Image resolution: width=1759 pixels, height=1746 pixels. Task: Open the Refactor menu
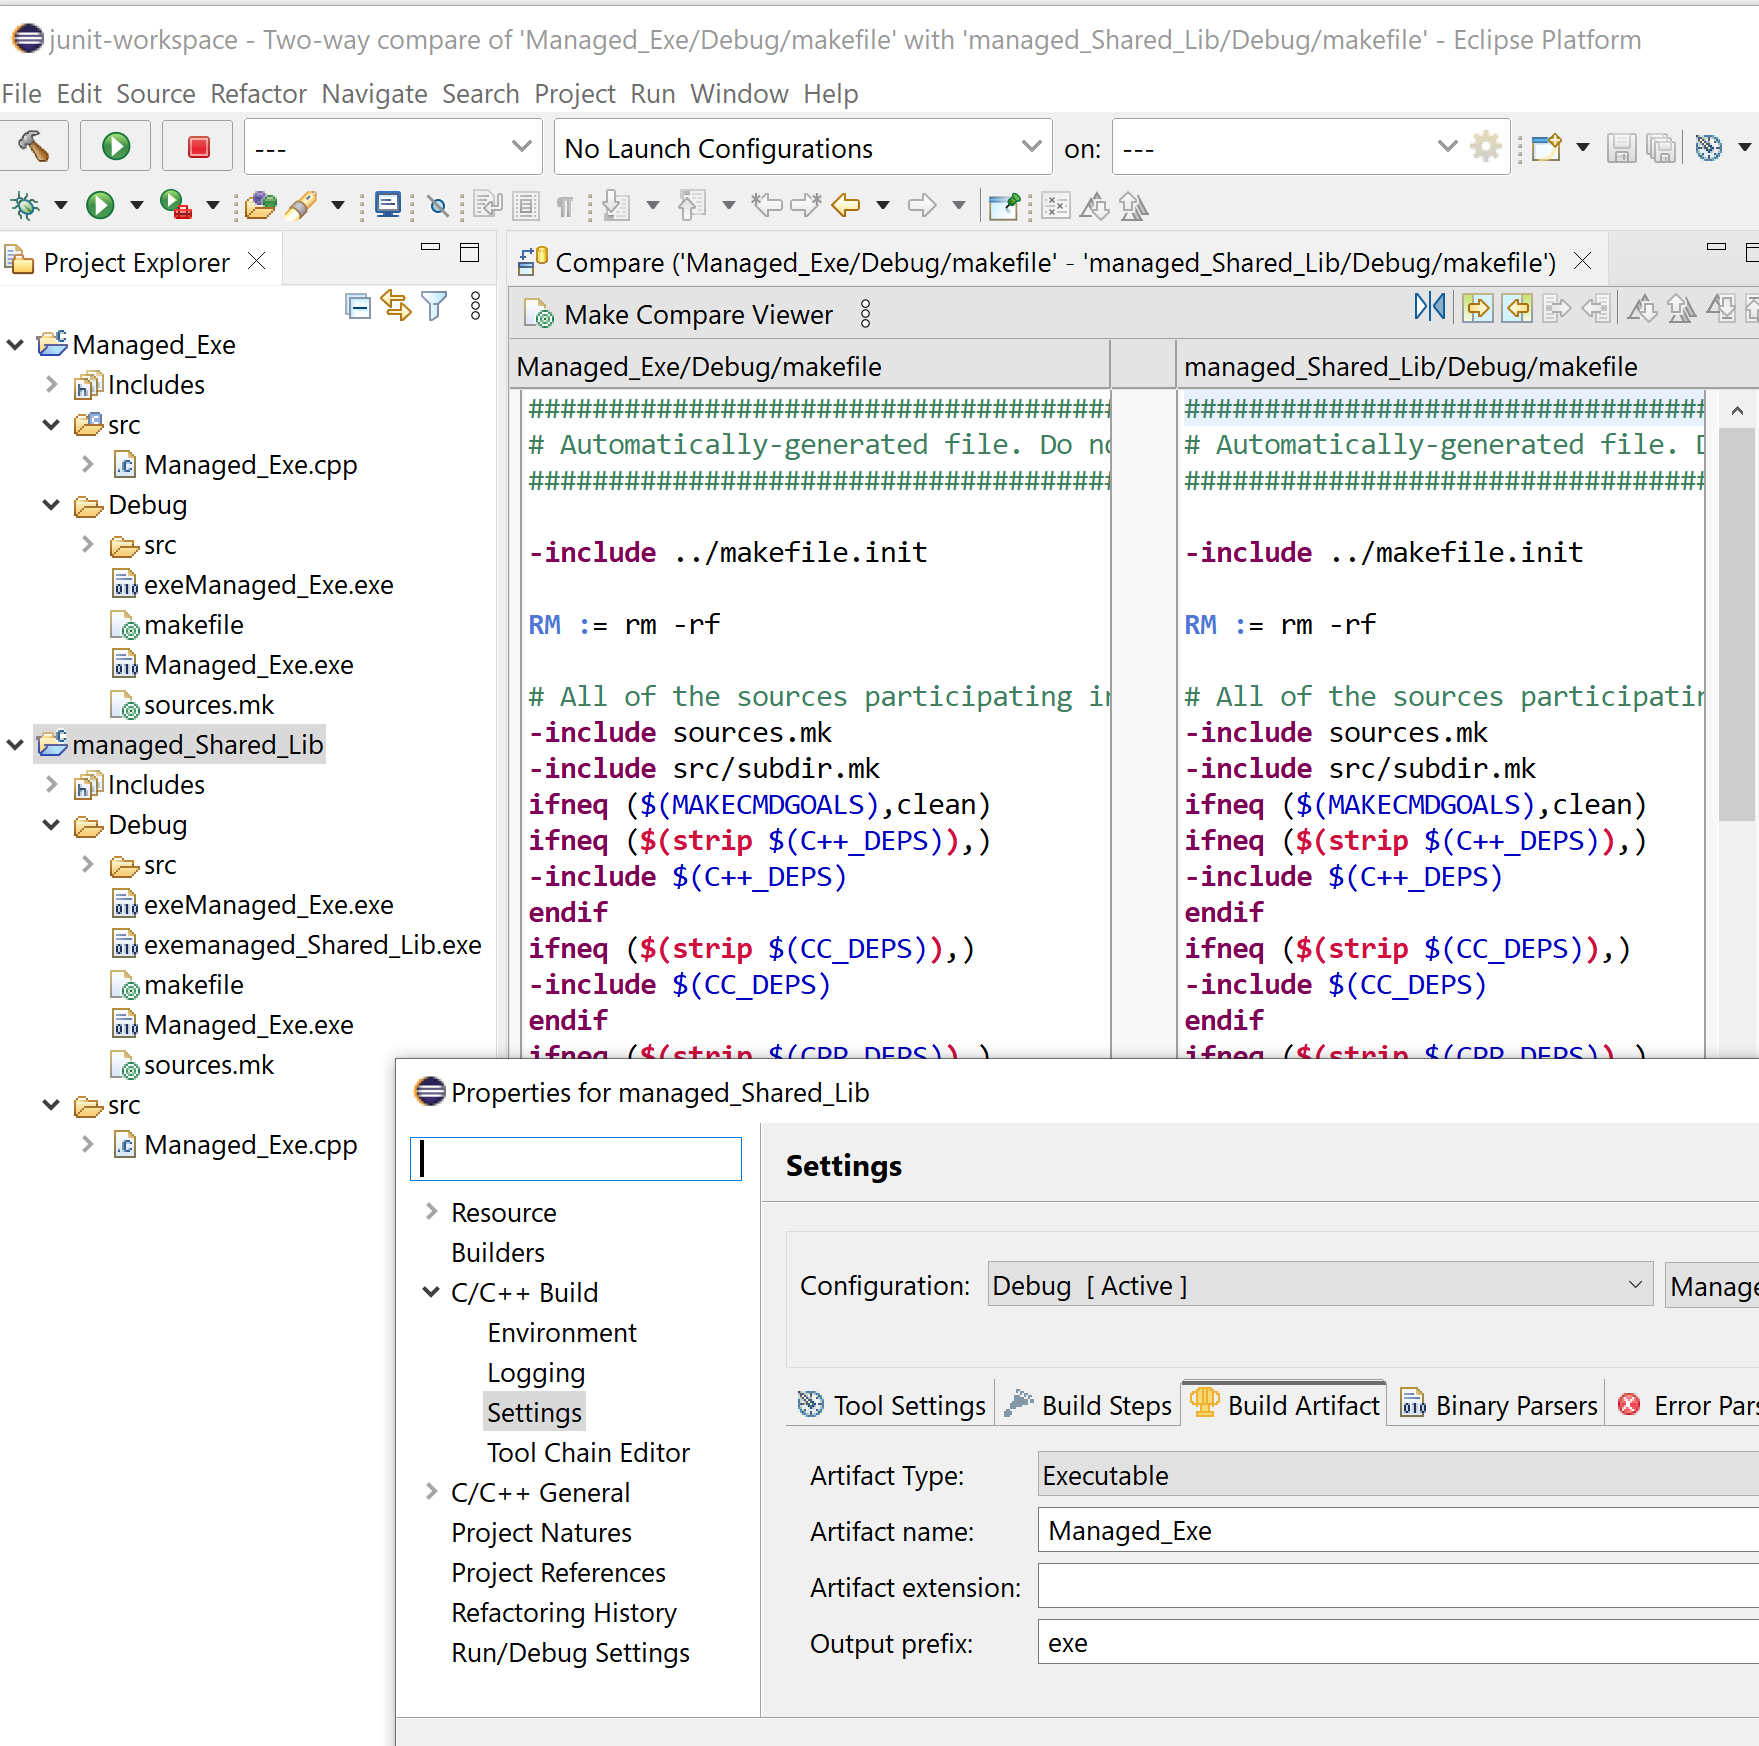(x=258, y=94)
